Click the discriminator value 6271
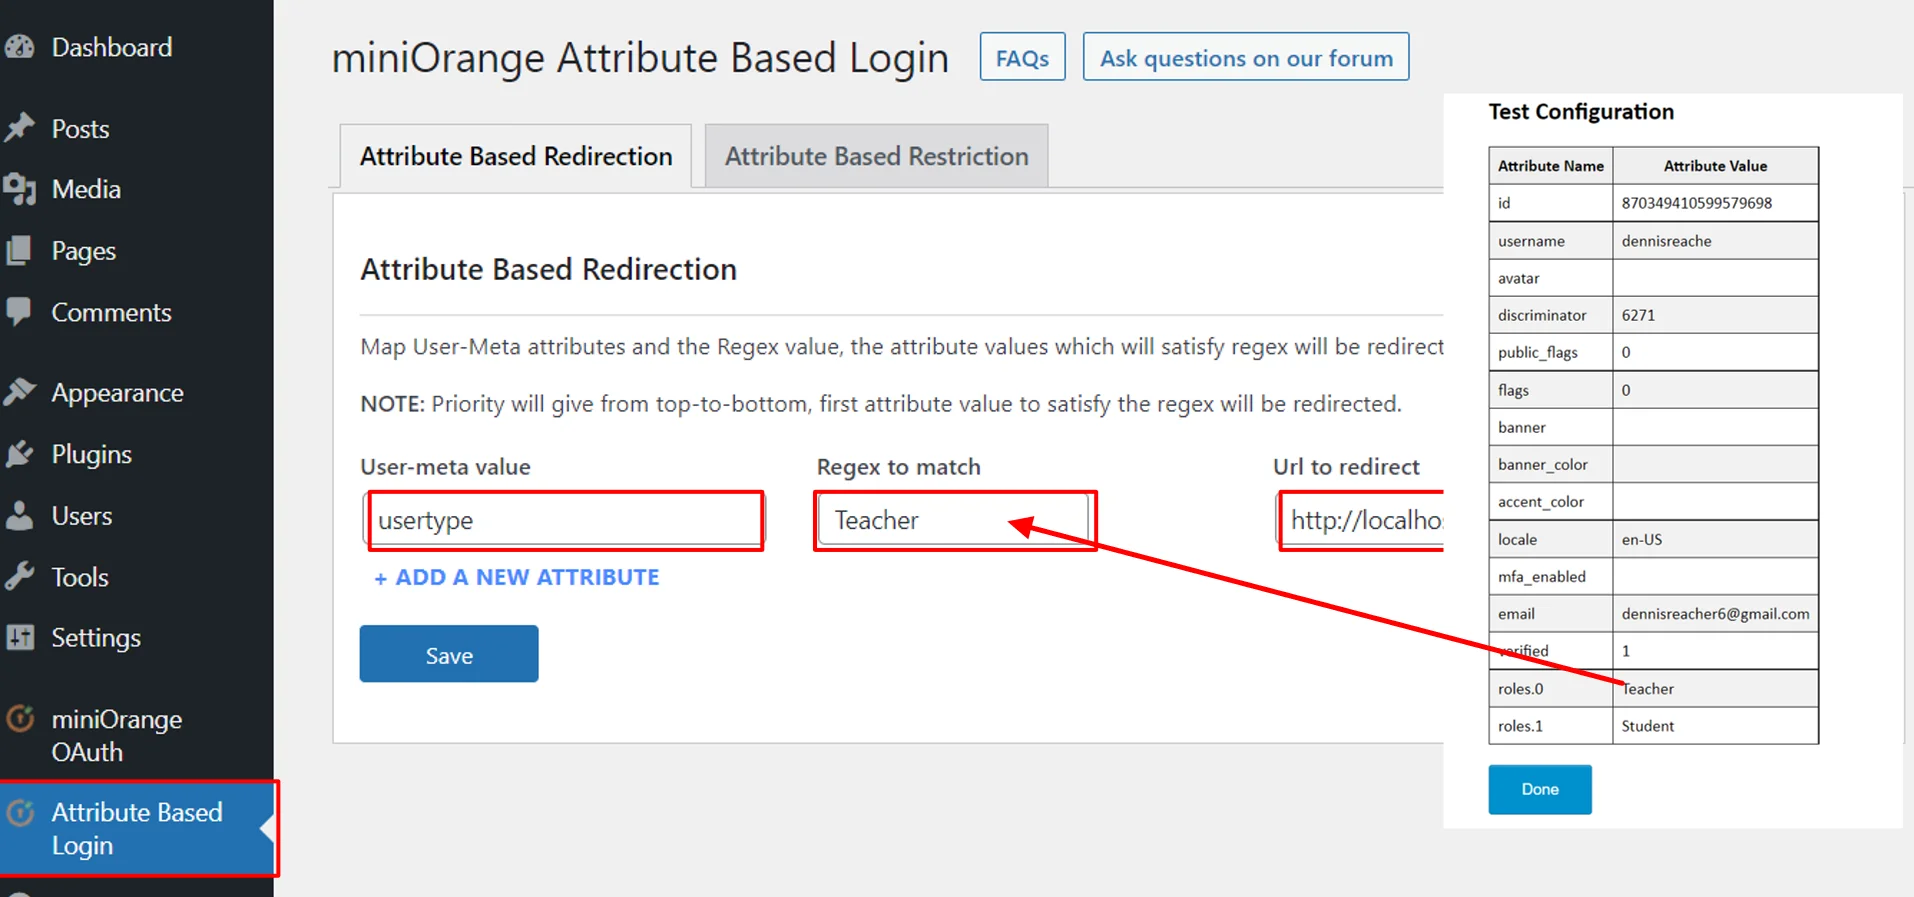Viewport: 1914px width, 897px height. (1638, 315)
